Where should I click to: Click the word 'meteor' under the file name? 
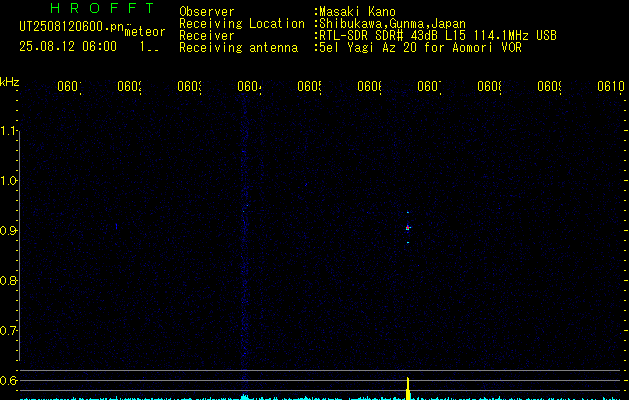pos(145,32)
